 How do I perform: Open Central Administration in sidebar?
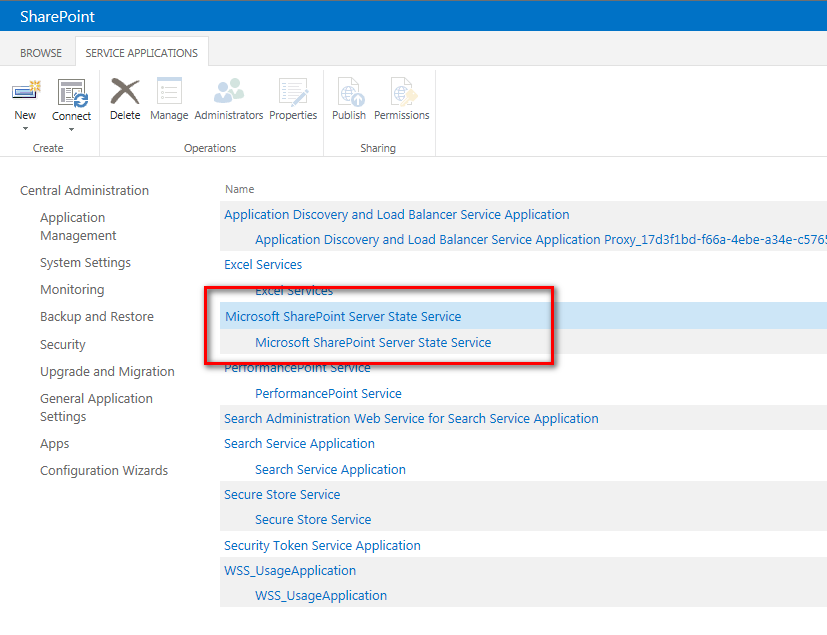pos(84,190)
